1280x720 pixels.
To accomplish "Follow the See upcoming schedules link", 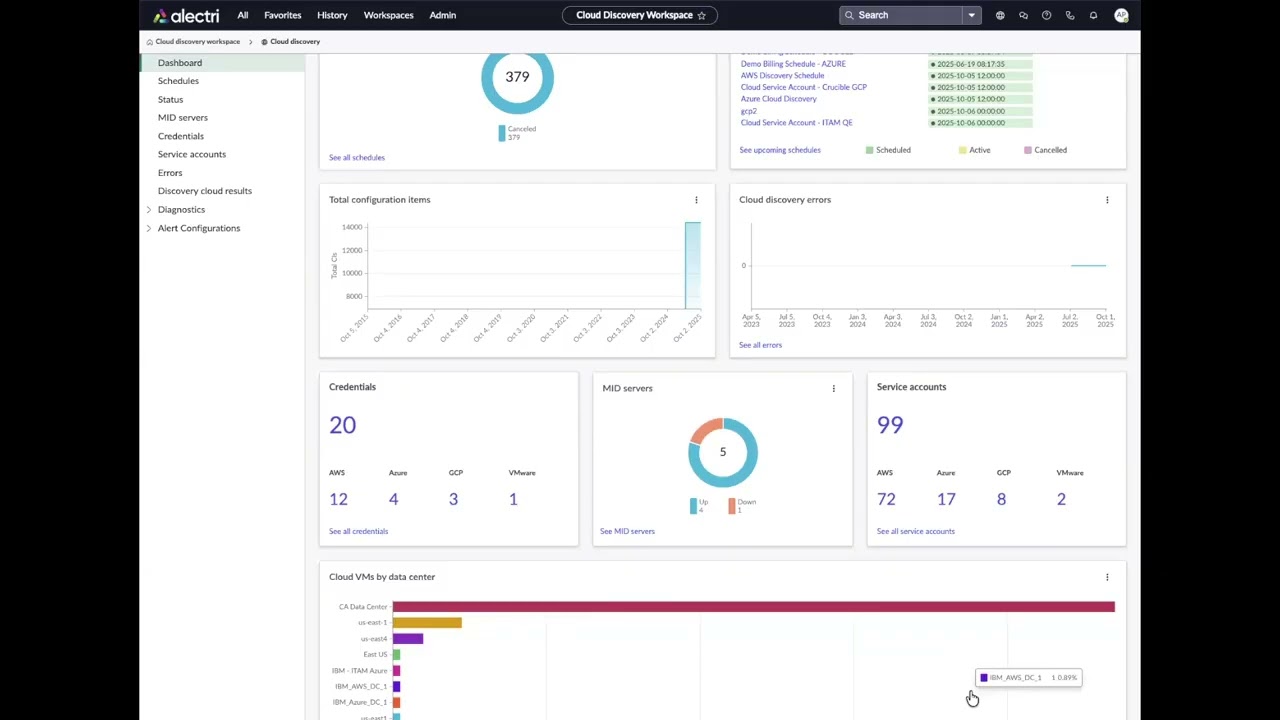I will (x=779, y=149).
